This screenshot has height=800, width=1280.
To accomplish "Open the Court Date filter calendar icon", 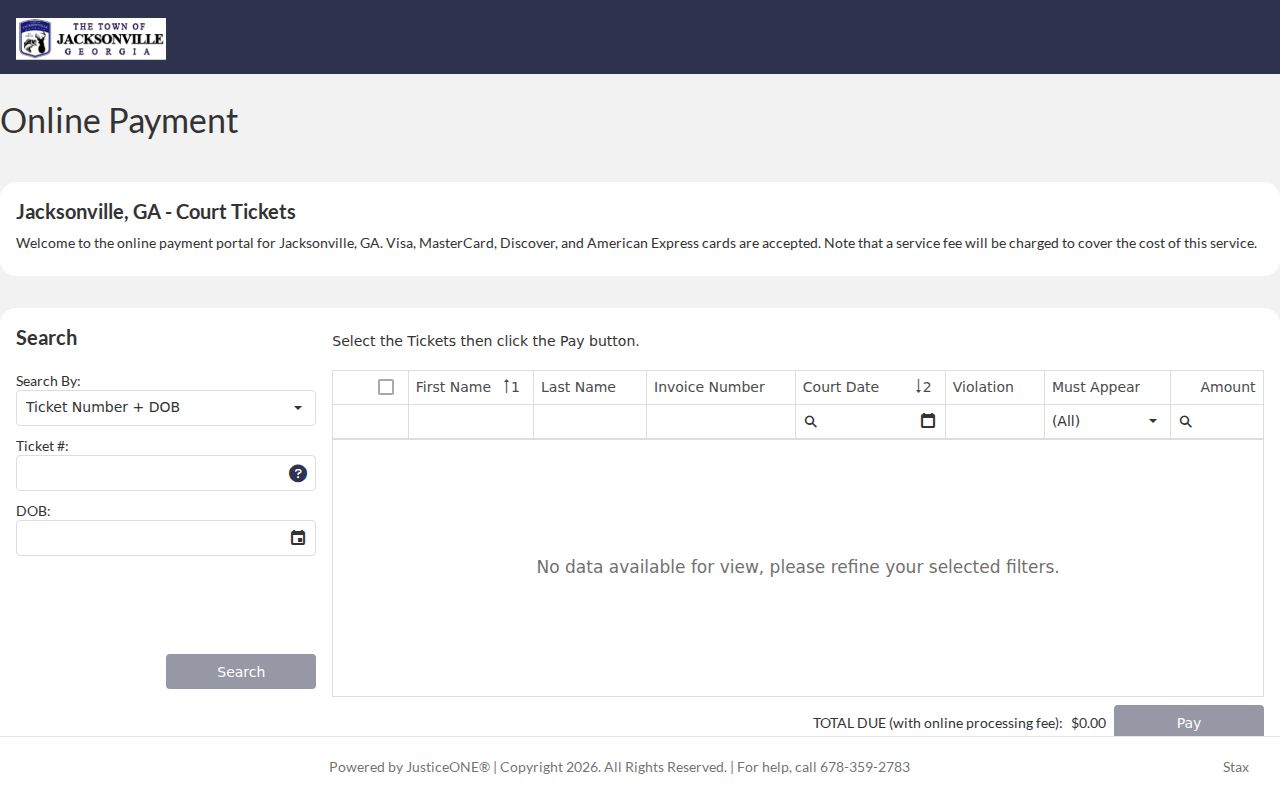I will [x=928, y=421].
